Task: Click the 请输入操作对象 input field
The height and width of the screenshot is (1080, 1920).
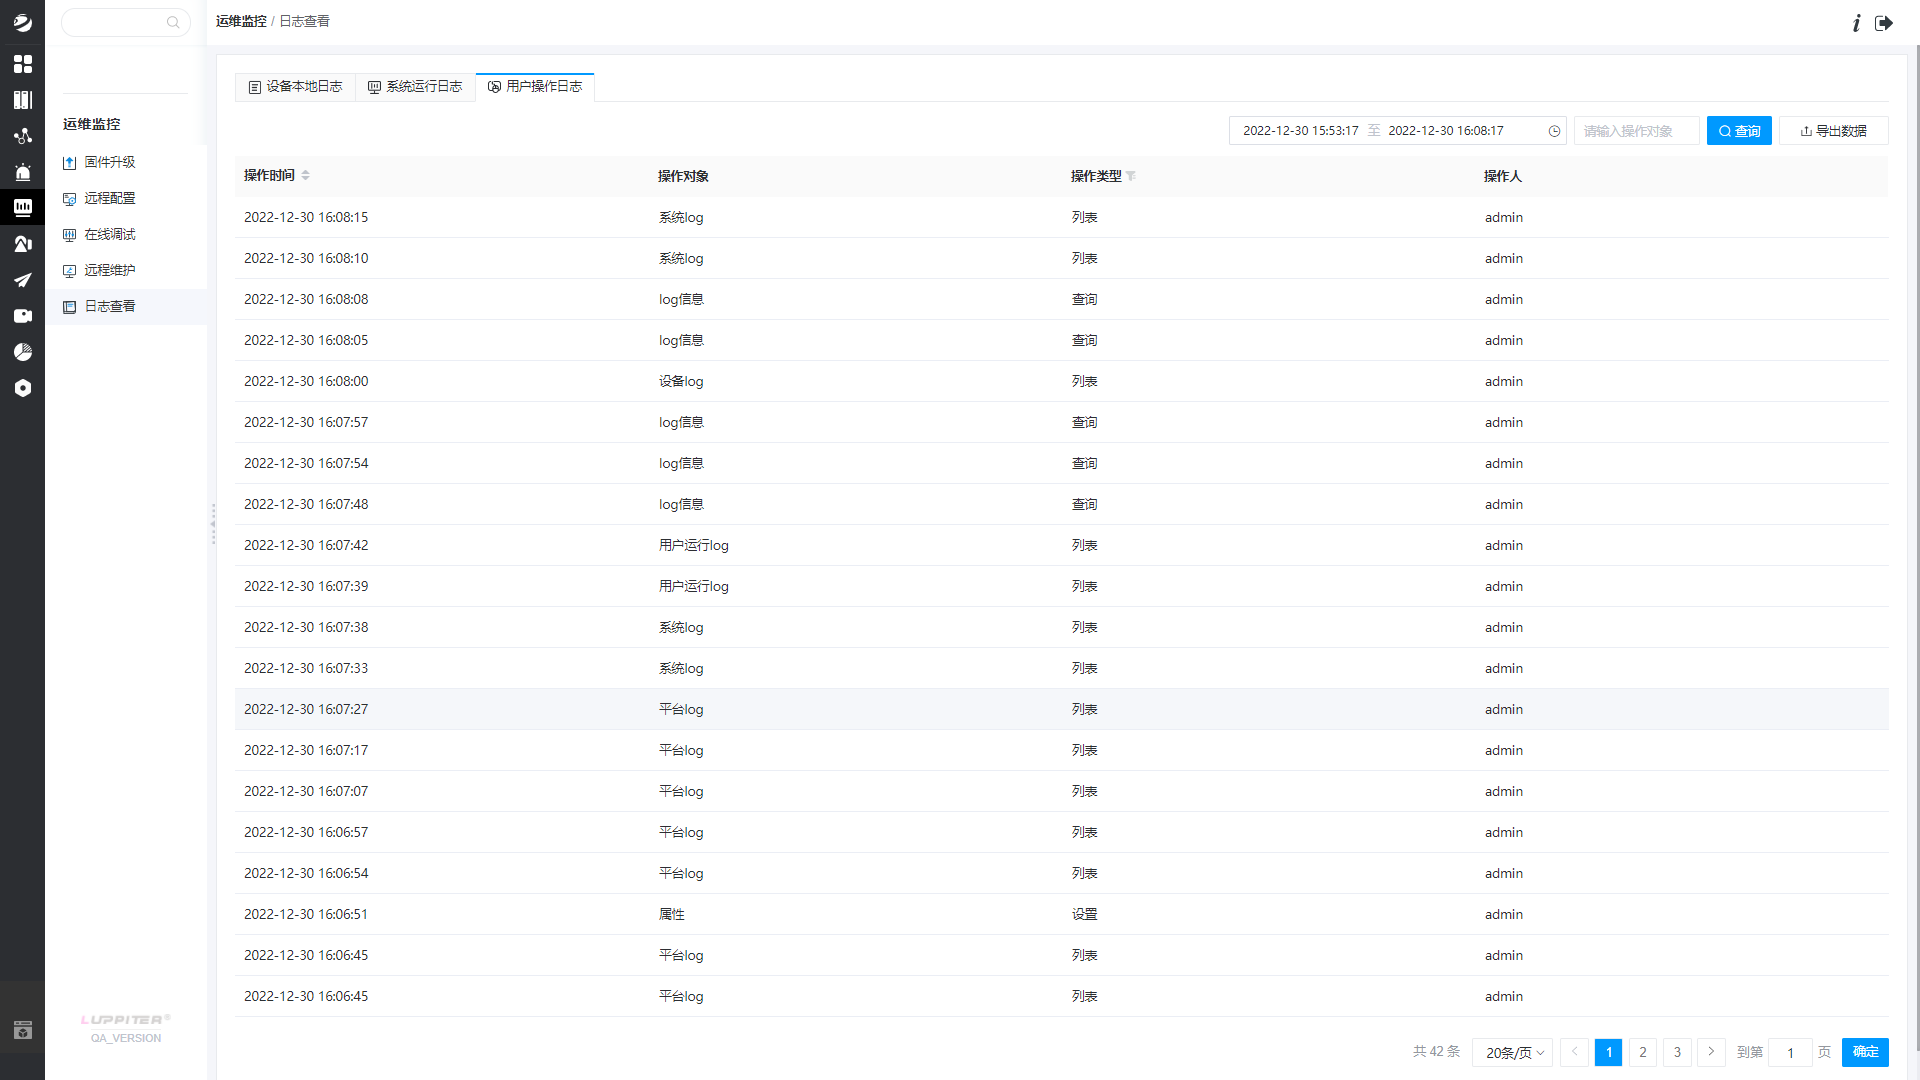Action: point(1635,131)
